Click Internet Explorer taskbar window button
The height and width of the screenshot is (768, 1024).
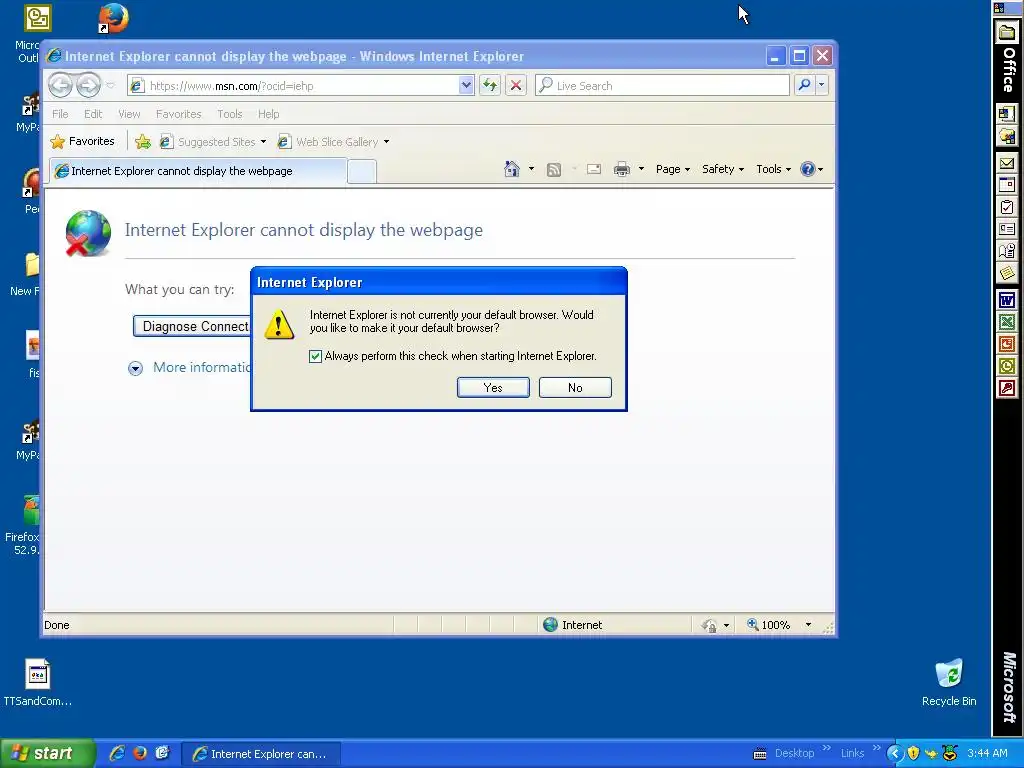(x=261, y=754)
